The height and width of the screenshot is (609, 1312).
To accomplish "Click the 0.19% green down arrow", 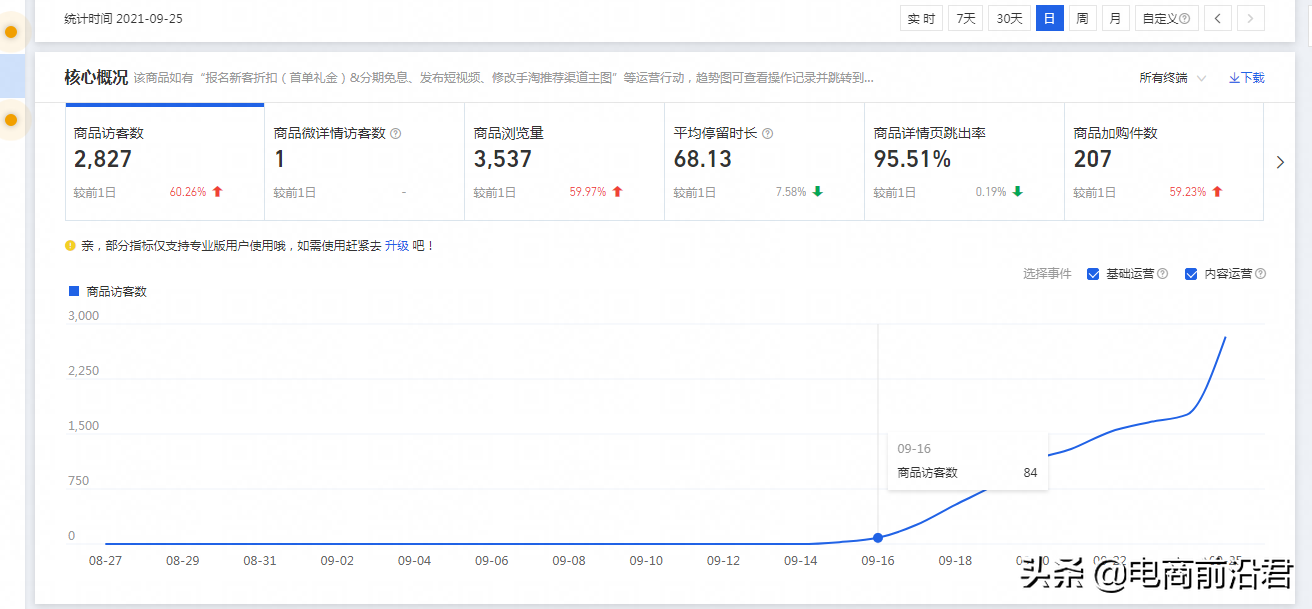I will click(1017, 192).
